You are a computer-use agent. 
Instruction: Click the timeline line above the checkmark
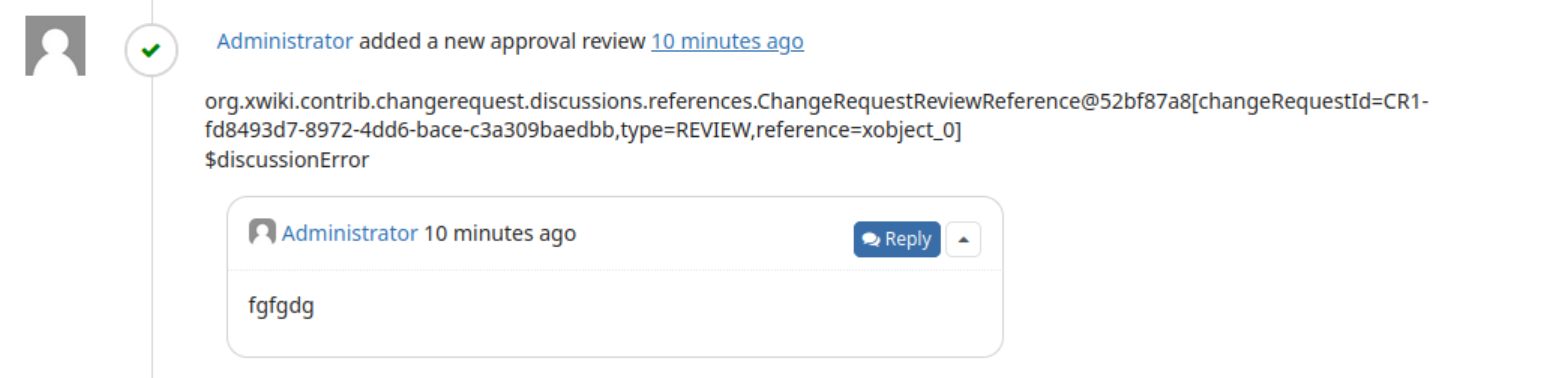coord(152,11)
